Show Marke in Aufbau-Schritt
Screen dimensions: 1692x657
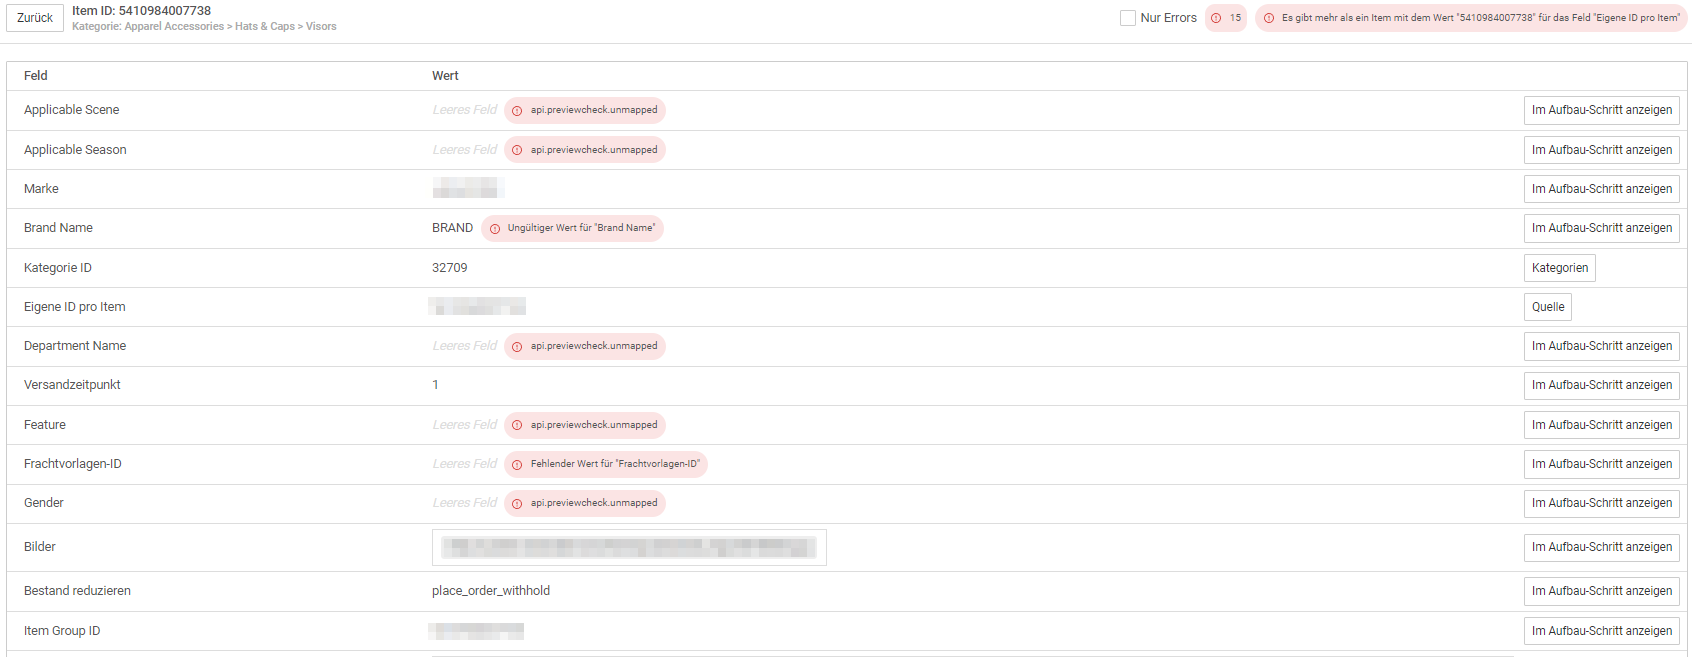click(1601, 189)
